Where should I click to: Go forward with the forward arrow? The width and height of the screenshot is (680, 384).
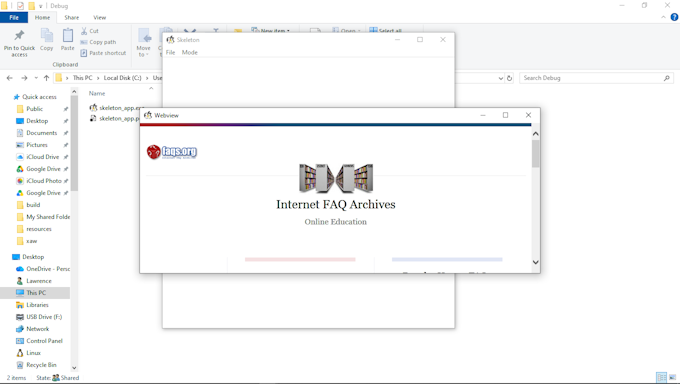point(24,78)
